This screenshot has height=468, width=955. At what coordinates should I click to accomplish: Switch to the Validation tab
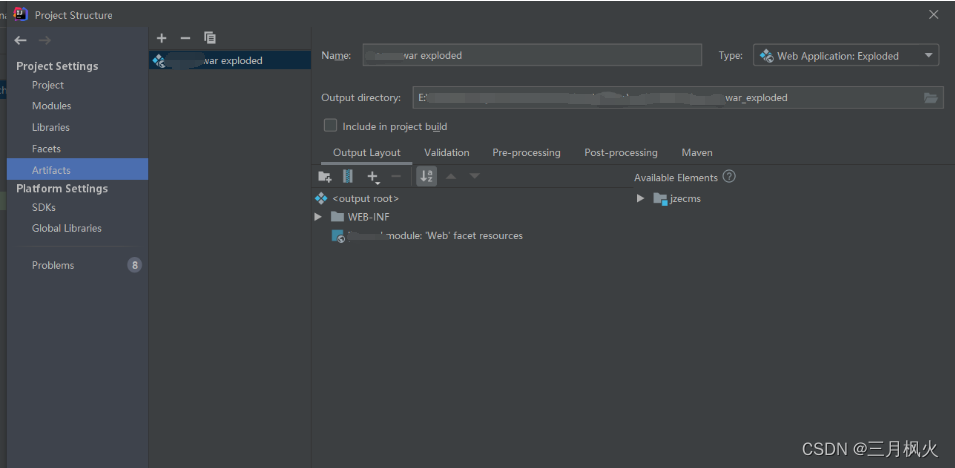446,153
